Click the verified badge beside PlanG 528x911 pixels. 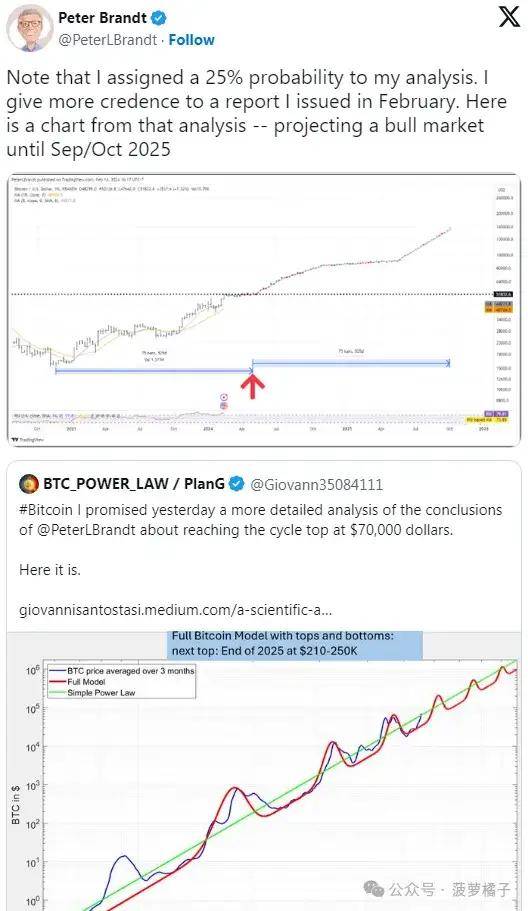(x=236, y=483)
